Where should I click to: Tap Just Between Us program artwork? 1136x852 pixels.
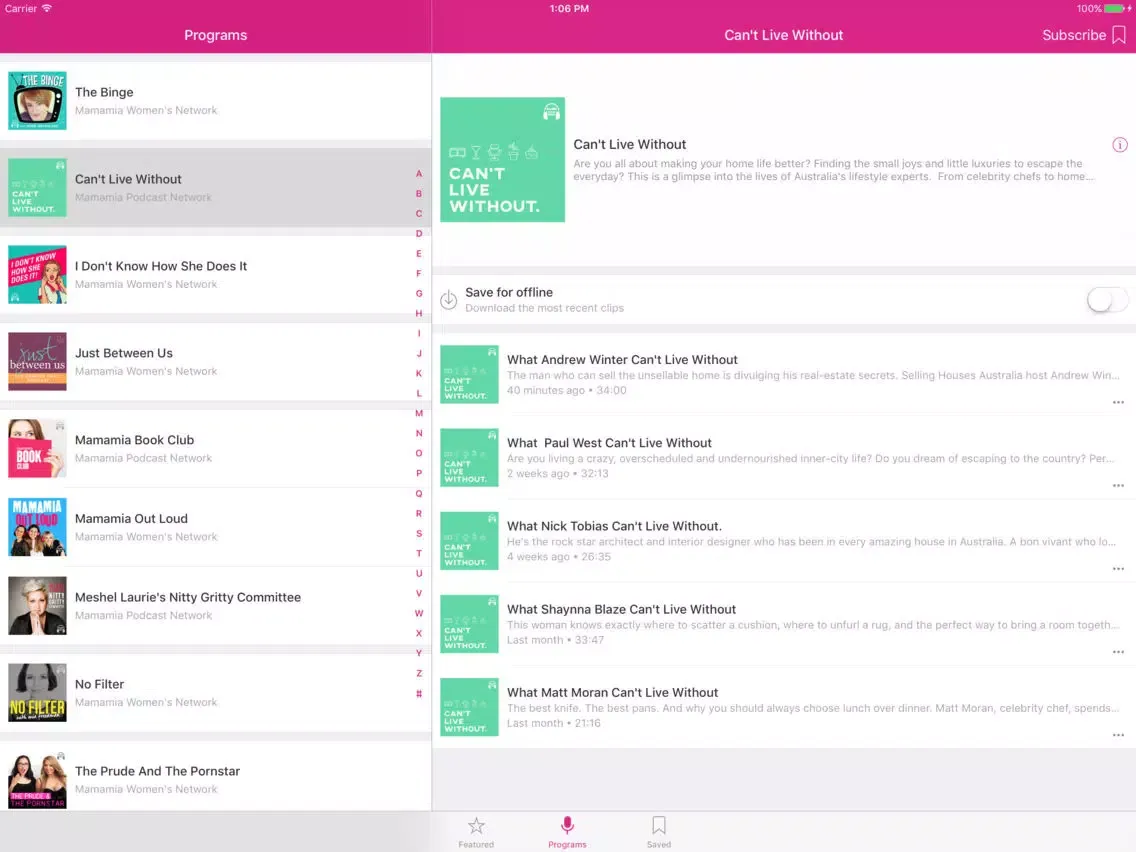tap(37, 362)
